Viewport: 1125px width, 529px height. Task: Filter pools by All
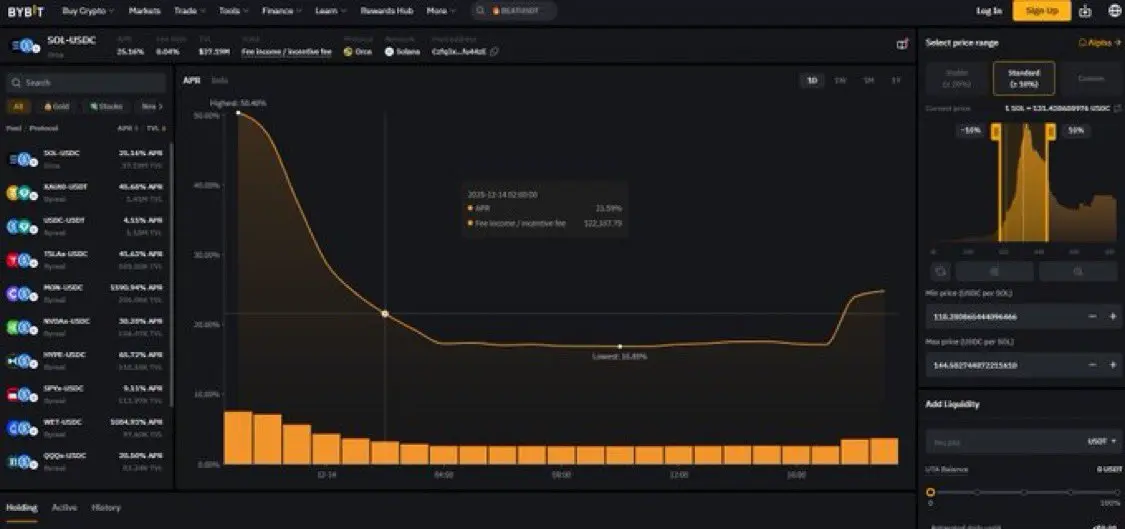coord(19,106)
